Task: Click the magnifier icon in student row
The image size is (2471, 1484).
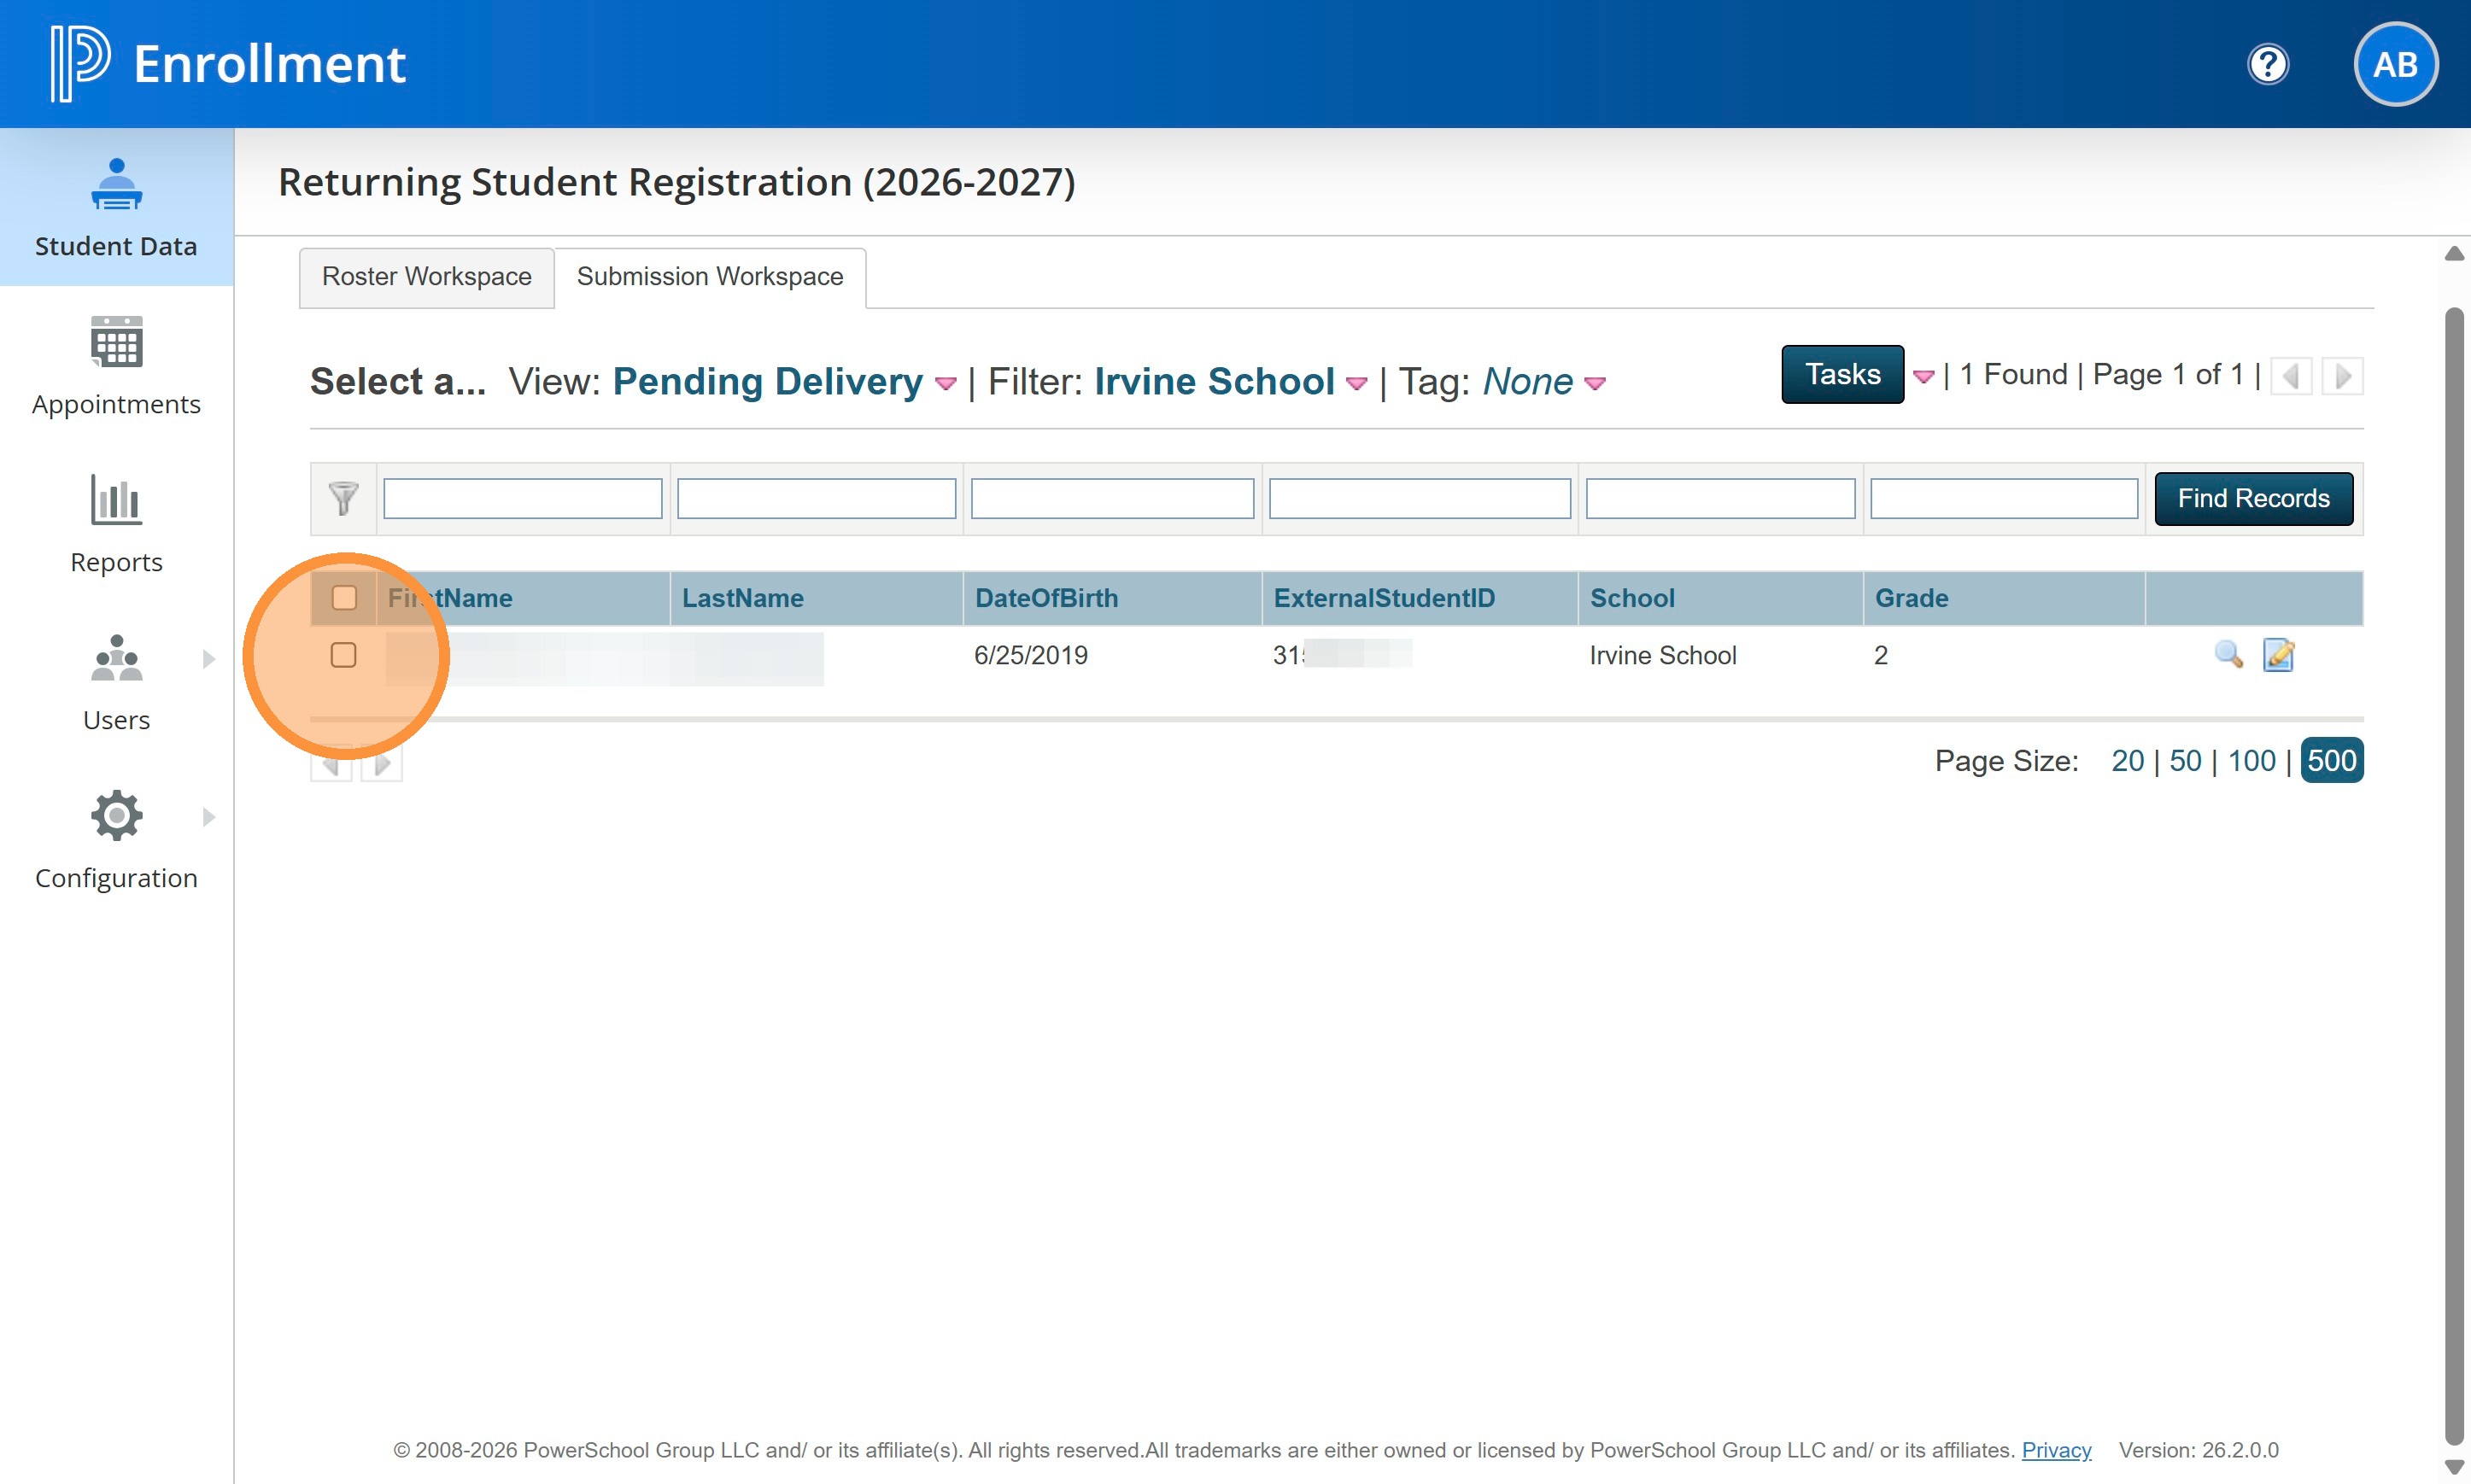Action: tap(2228, 655)
